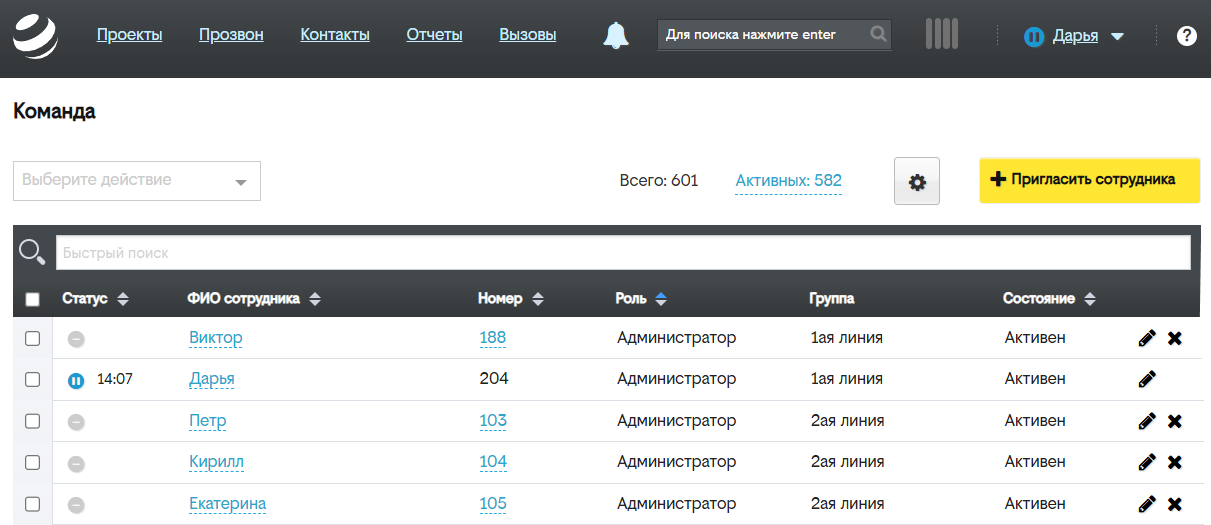Open the Вызовы menu
The height and width of the screenshot is (525, 1211).
coord(528,35)
